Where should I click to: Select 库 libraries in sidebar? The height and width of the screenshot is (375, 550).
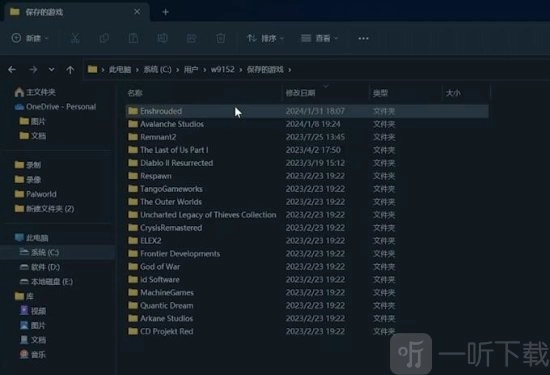tap(24, 296)
